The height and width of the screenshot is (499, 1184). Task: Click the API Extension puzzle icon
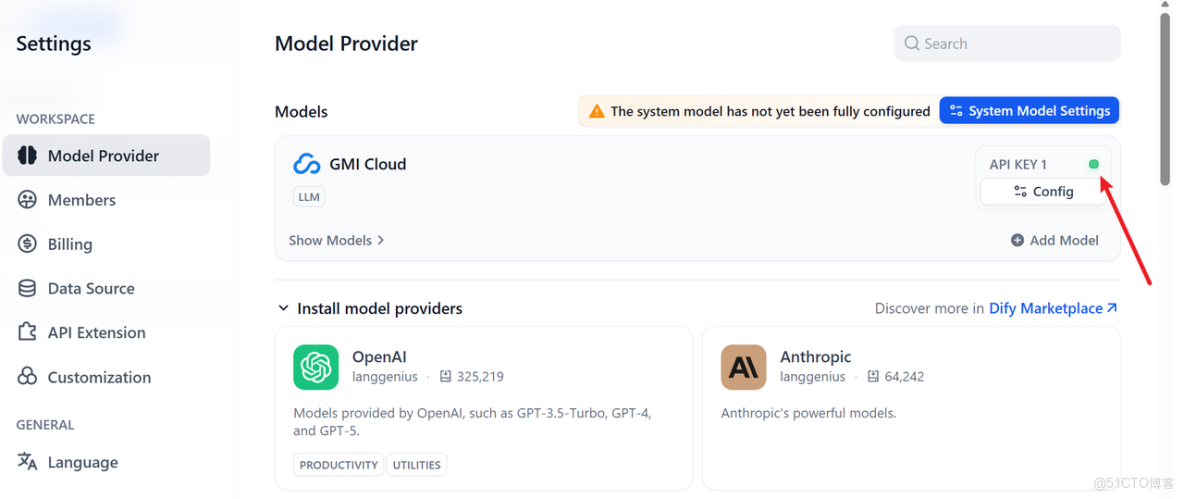tap(27, 332)
